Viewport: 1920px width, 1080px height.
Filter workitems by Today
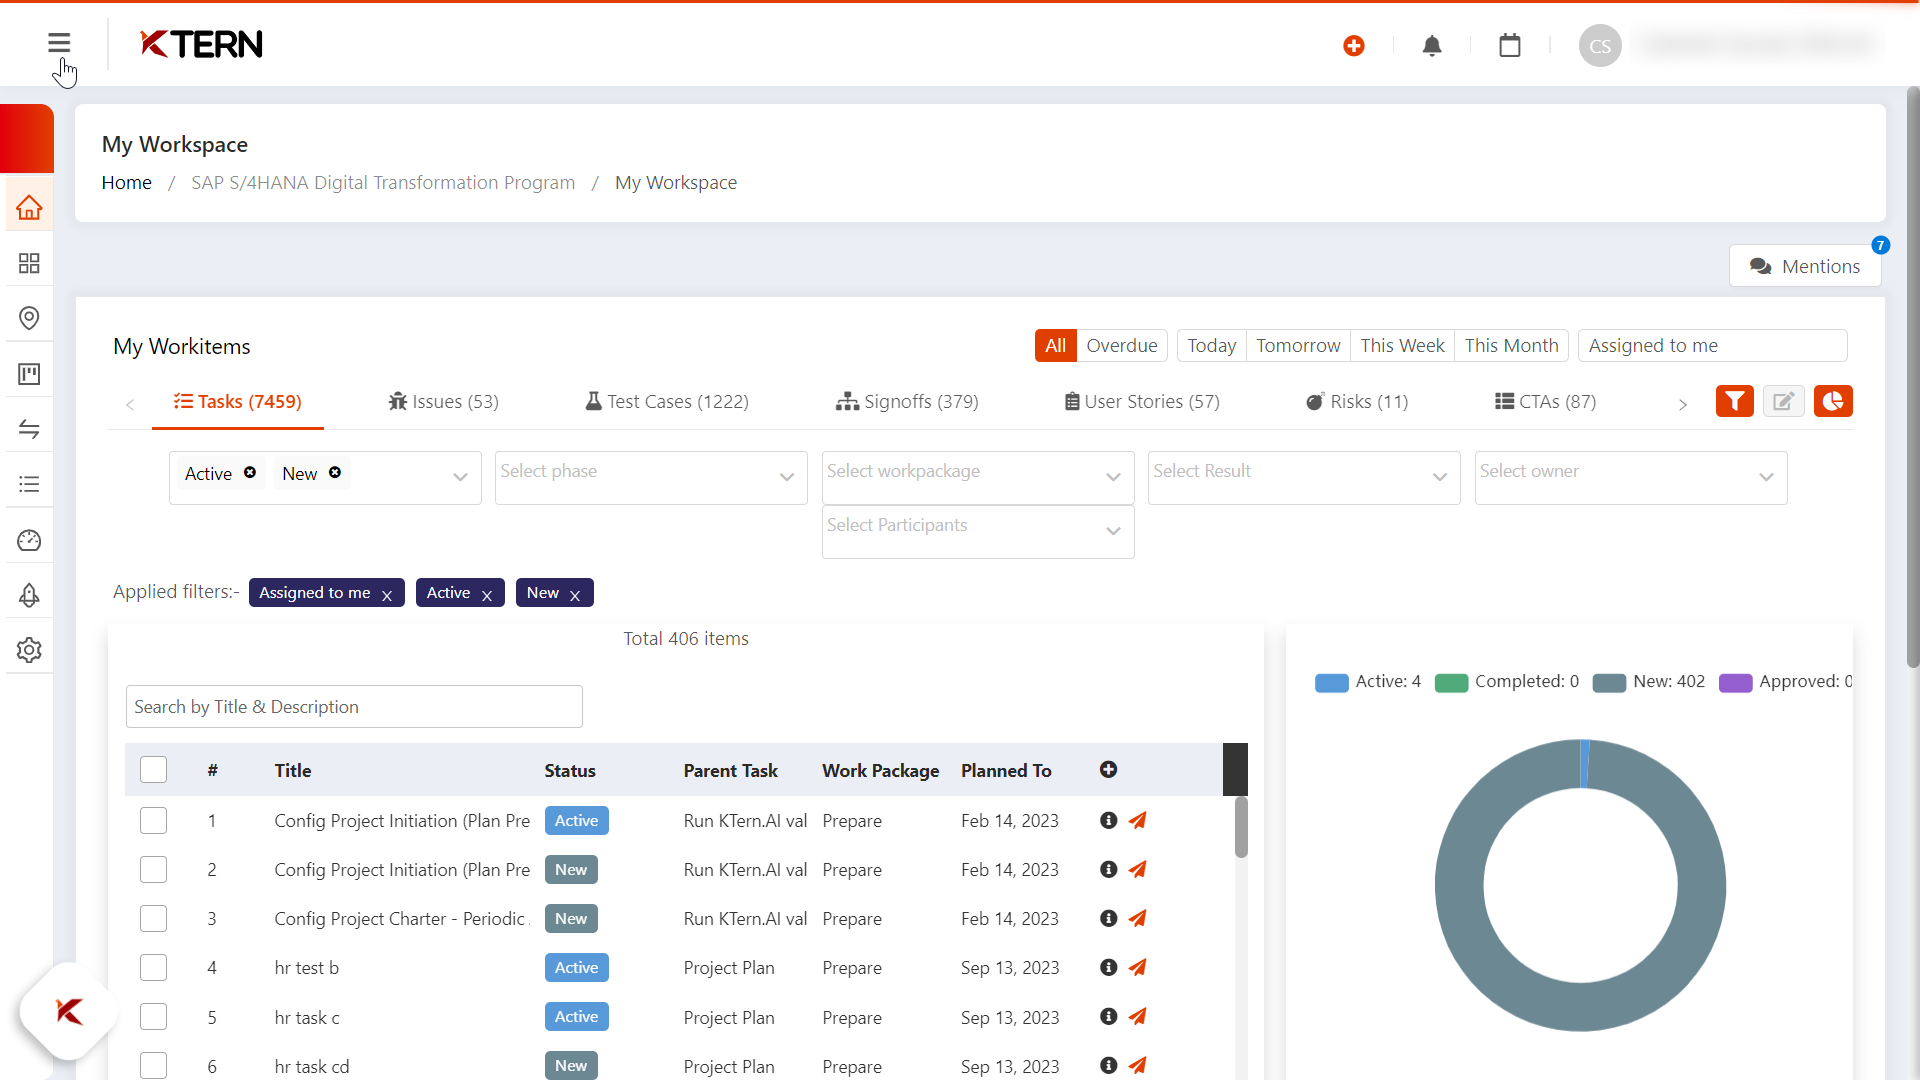click(1211, 345)
